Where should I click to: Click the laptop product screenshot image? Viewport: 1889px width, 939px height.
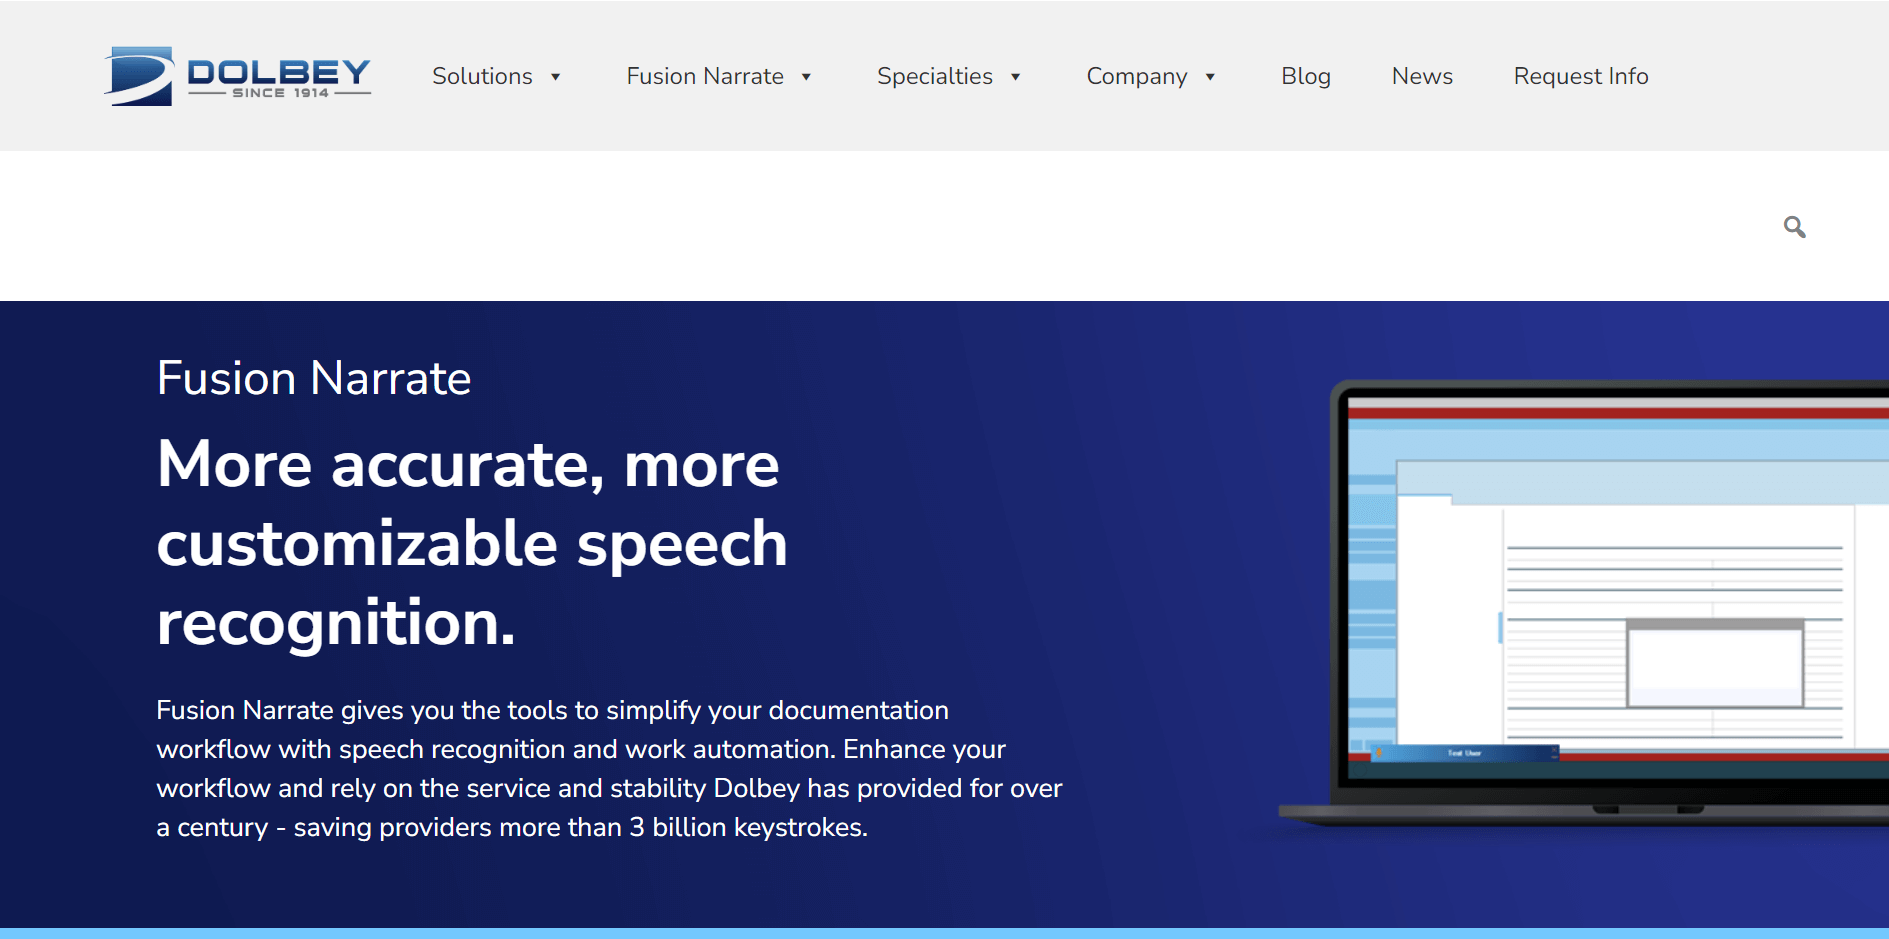(1584, 603)
